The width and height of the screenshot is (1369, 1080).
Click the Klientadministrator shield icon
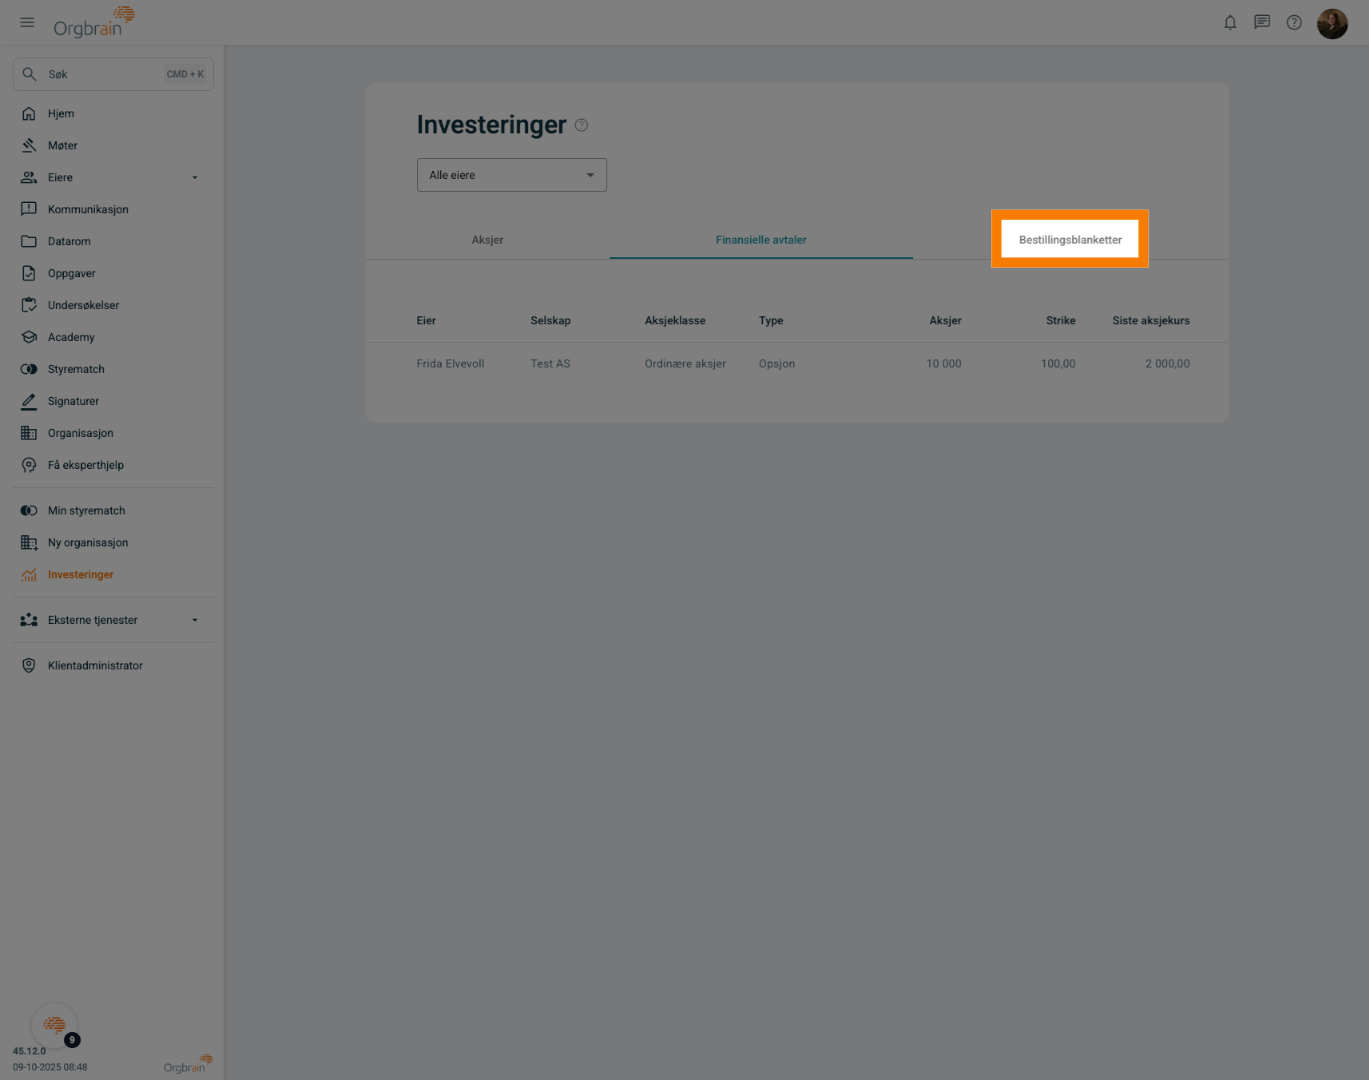pyautogui.click(x=29, y=666)
